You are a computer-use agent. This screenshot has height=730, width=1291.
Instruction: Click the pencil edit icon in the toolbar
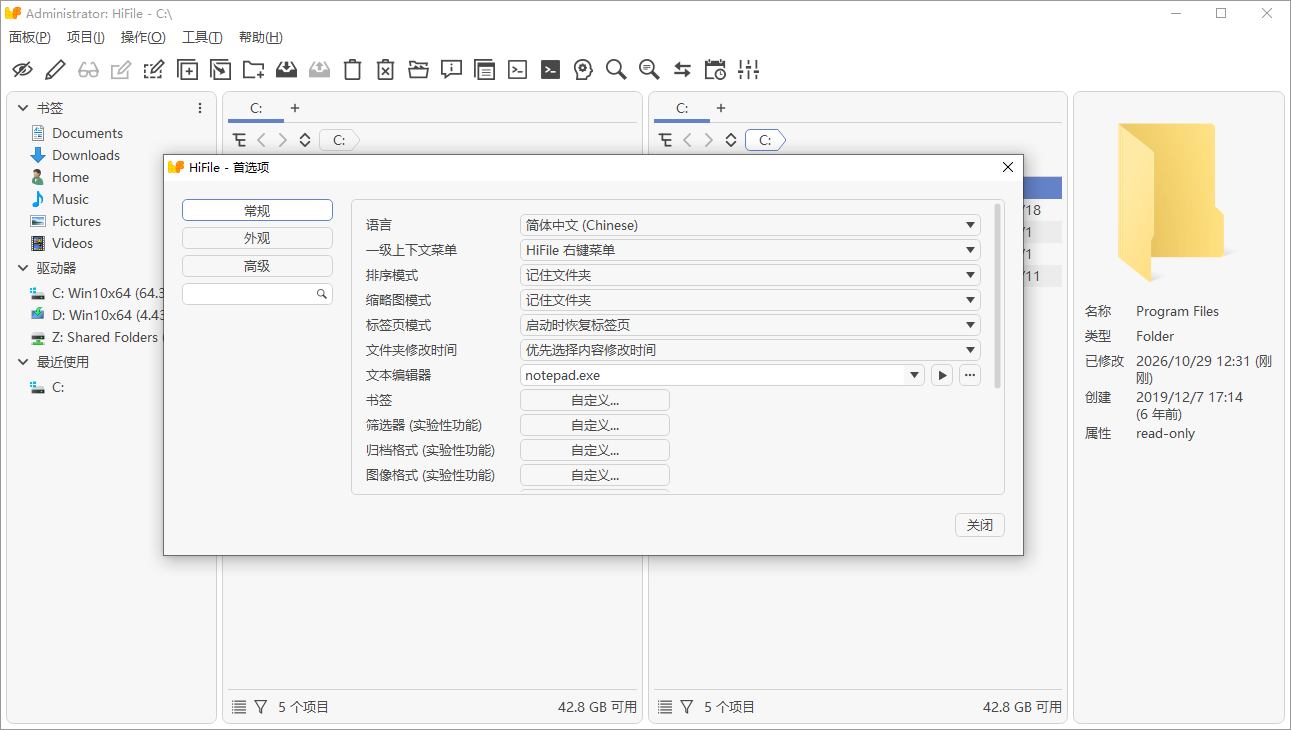55,69
